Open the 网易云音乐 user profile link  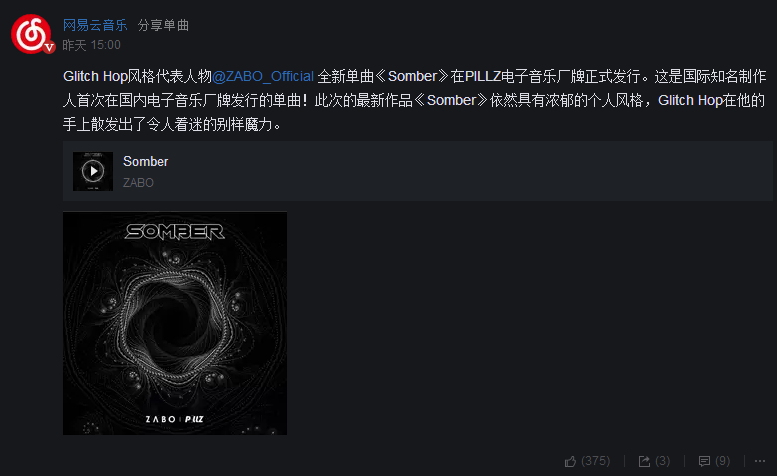95,25
